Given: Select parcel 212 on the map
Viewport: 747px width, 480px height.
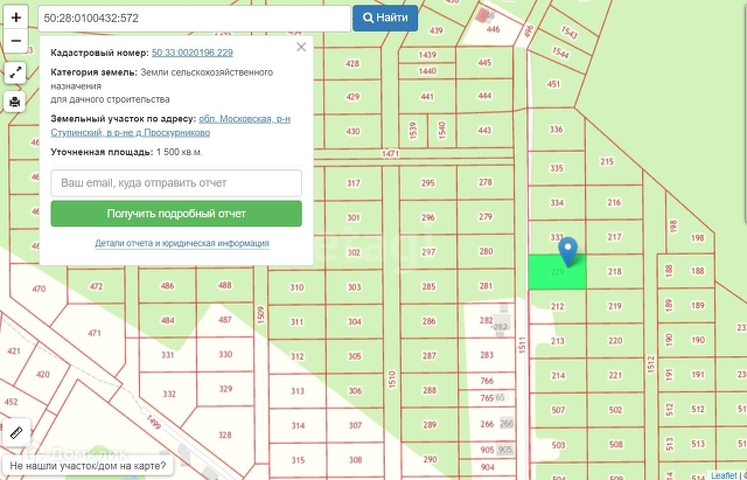Looking at the screenshot, I should [557, 306].
